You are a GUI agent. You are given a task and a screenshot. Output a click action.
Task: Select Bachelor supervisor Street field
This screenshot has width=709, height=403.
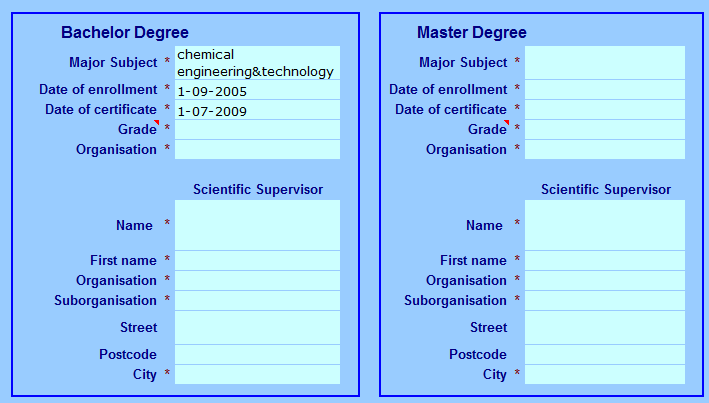(257, 328)
